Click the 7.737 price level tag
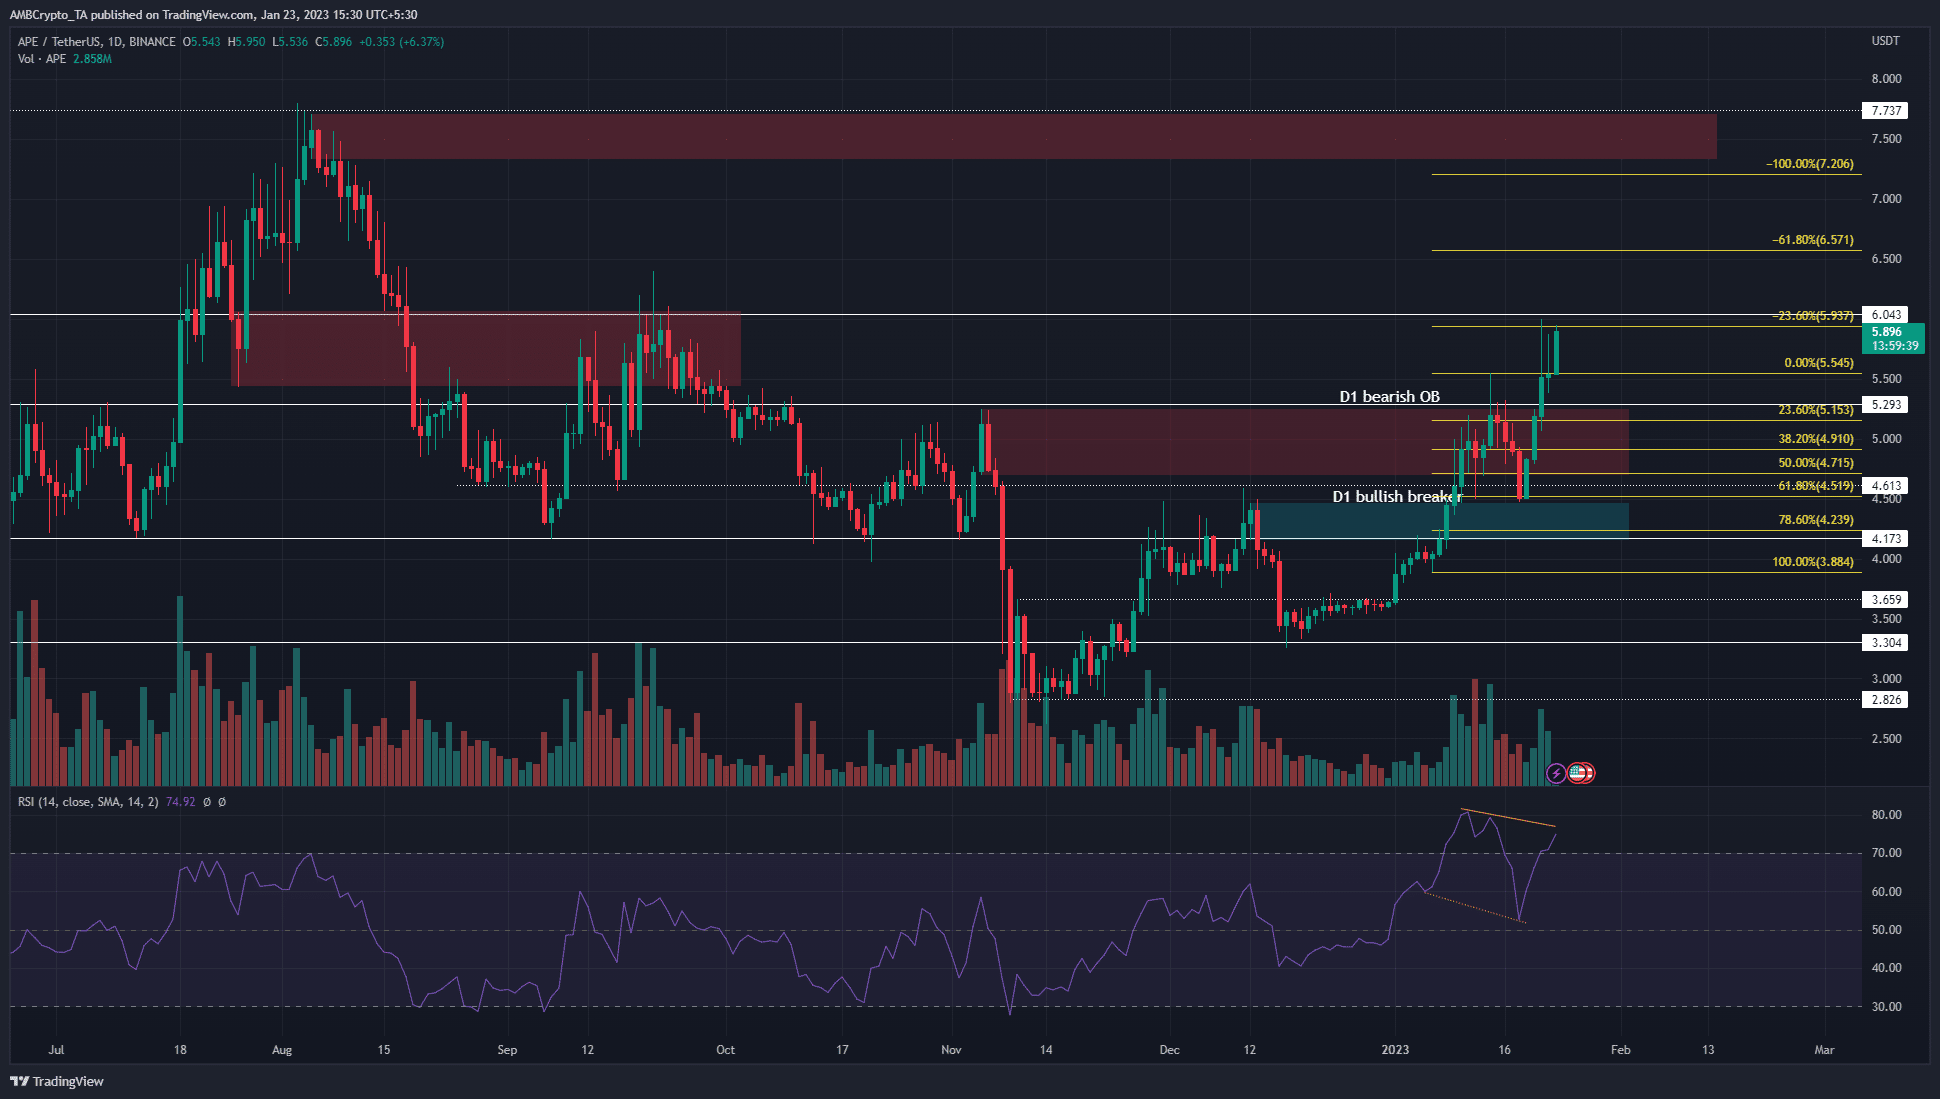Viewport: 1940px width, 1099px height. click(1886, 111)
